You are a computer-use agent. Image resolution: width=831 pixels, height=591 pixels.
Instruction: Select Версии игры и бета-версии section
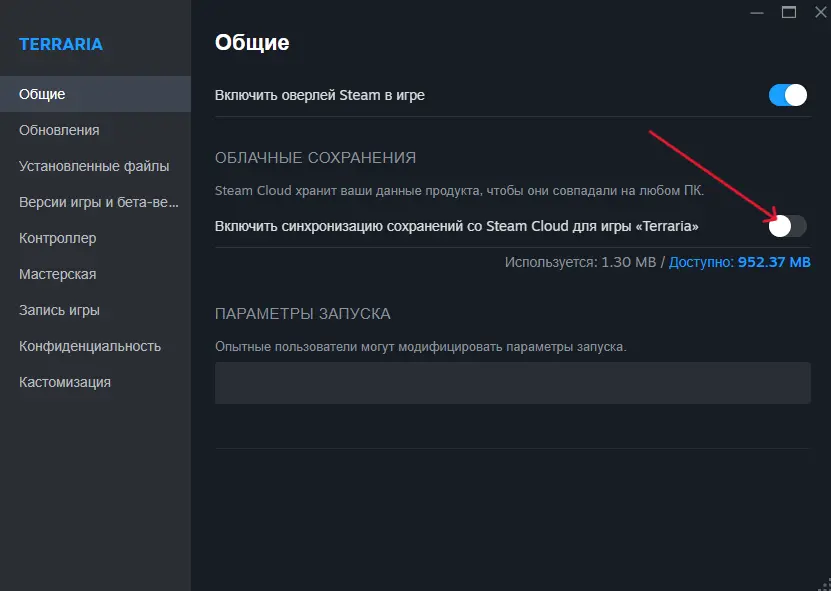pyautogui.click(x=95, y=202)
